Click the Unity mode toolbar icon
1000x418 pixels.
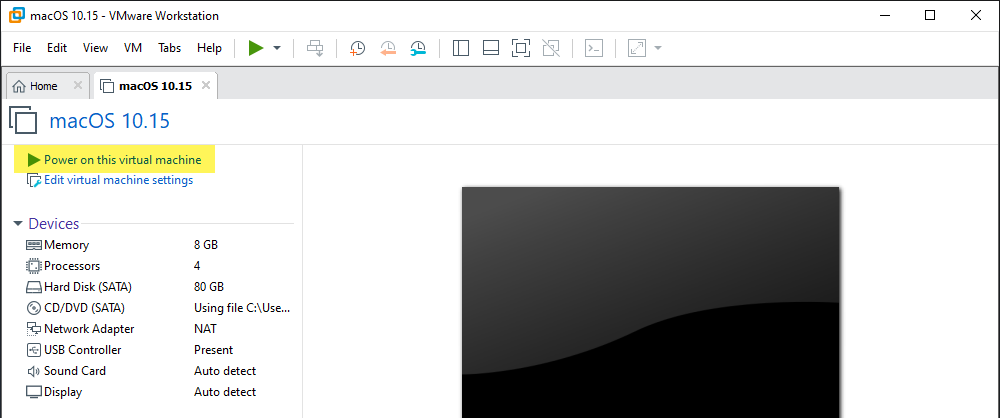pyautogui.click(x=551, y=49)
